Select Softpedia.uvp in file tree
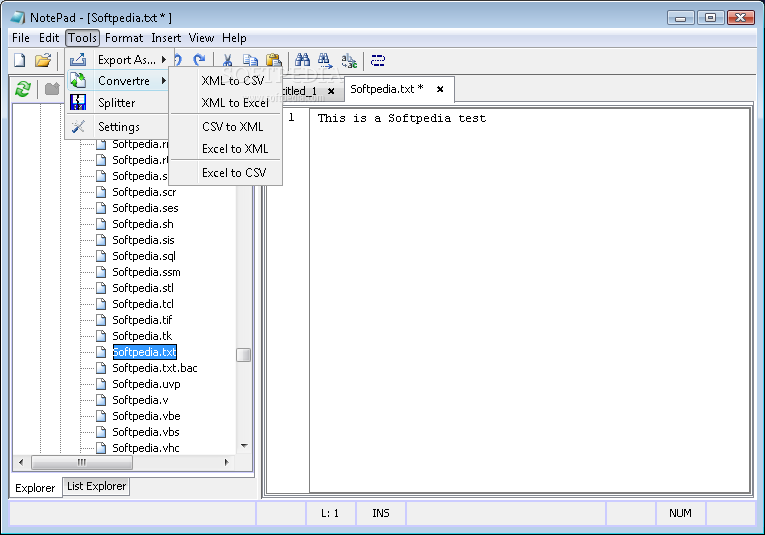 pyautogui.click(x=146, y=384)
